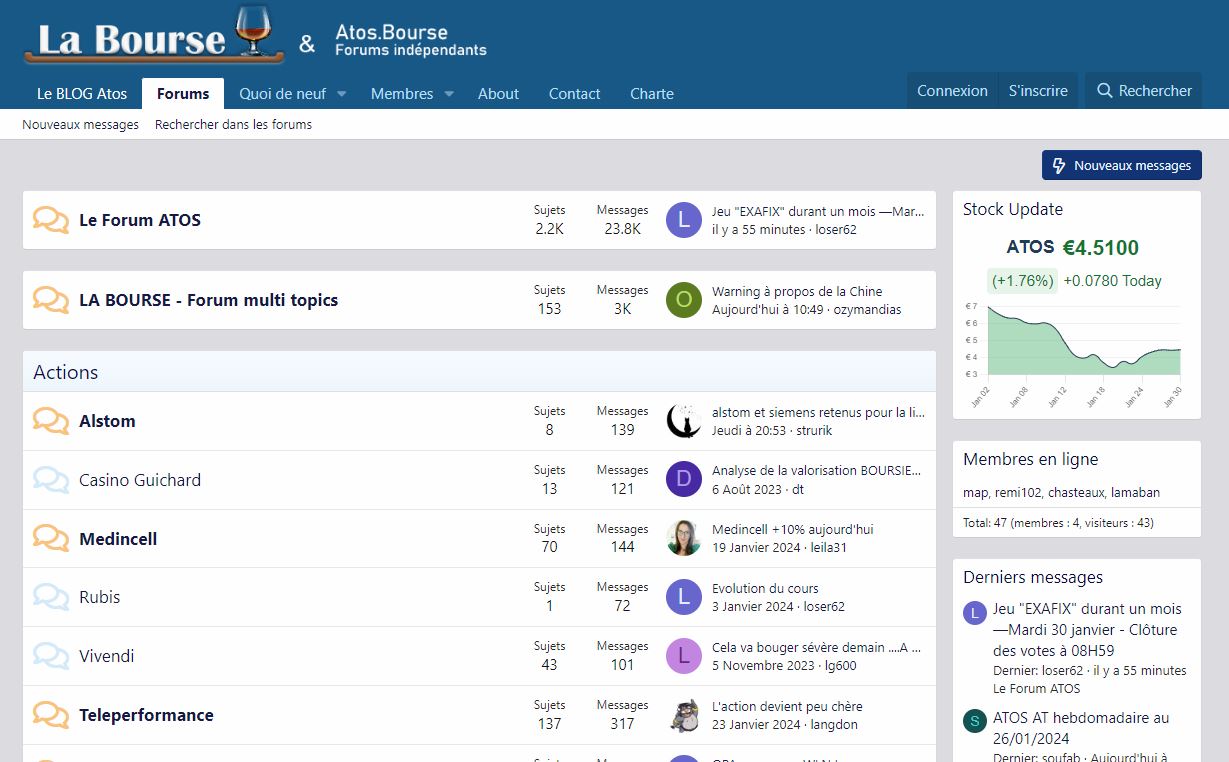This screenshot has width=1229, height=762.
Task: Open langdon avatar in Teleperformance row
Action: (684, 715)
